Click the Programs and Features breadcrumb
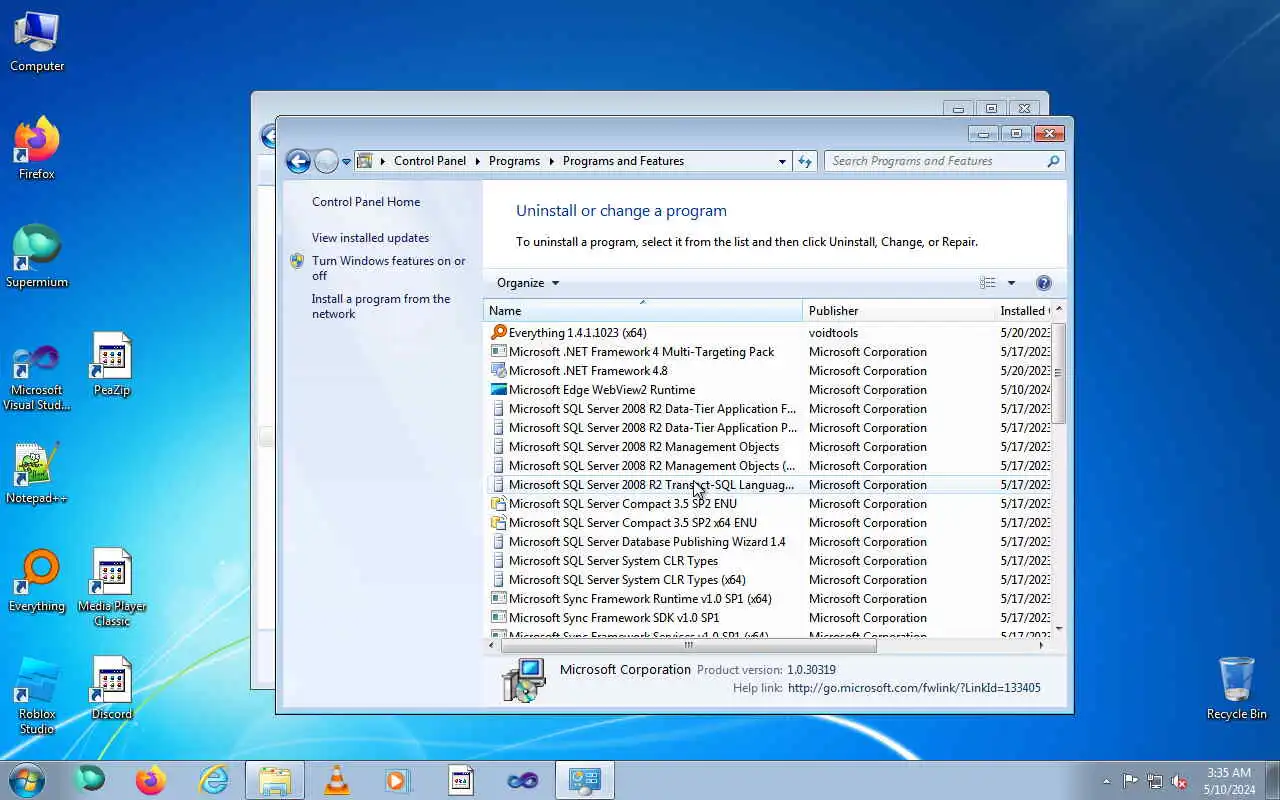 [623, 161]
